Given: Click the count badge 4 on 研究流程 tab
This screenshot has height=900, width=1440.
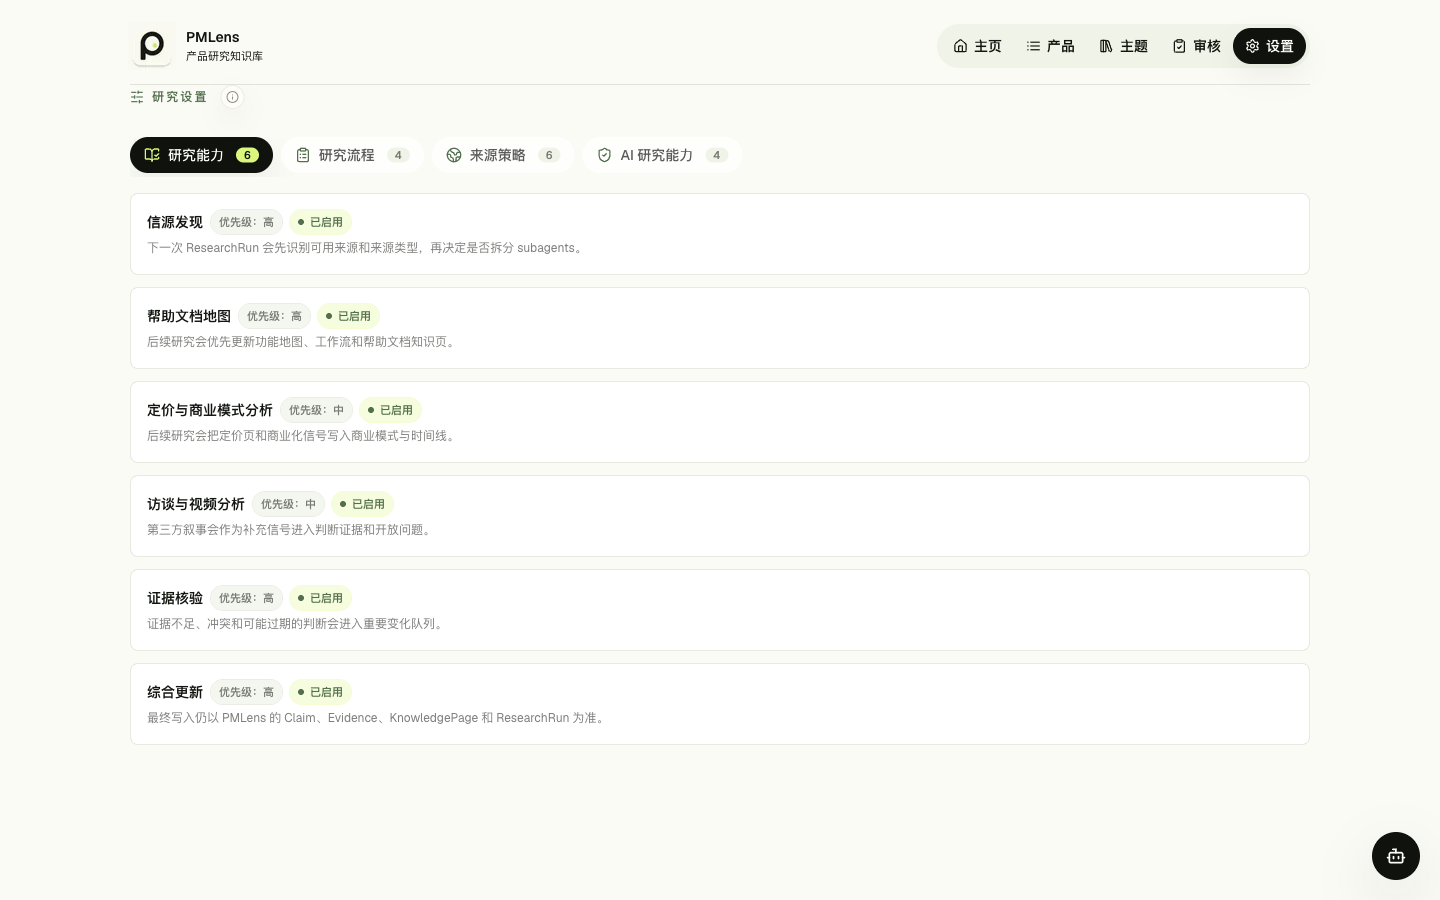Looking at the screenshot, I should [x=398, y=155].
